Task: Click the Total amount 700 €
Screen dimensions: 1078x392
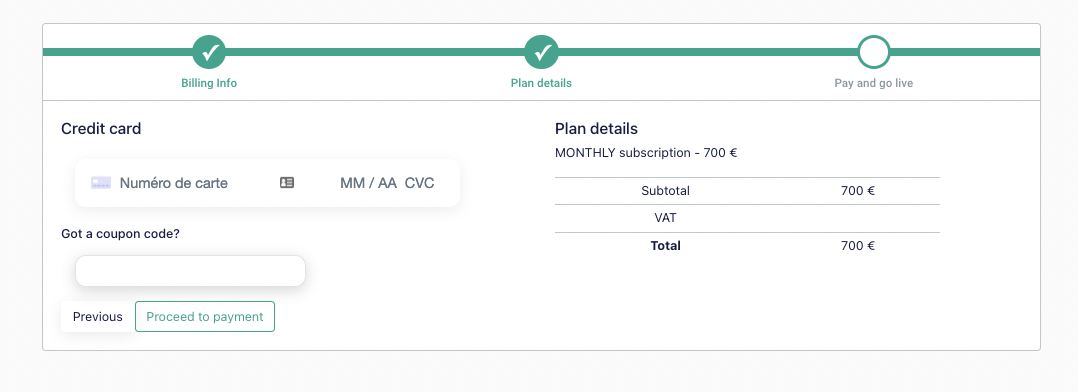Action: pos(857,246)
